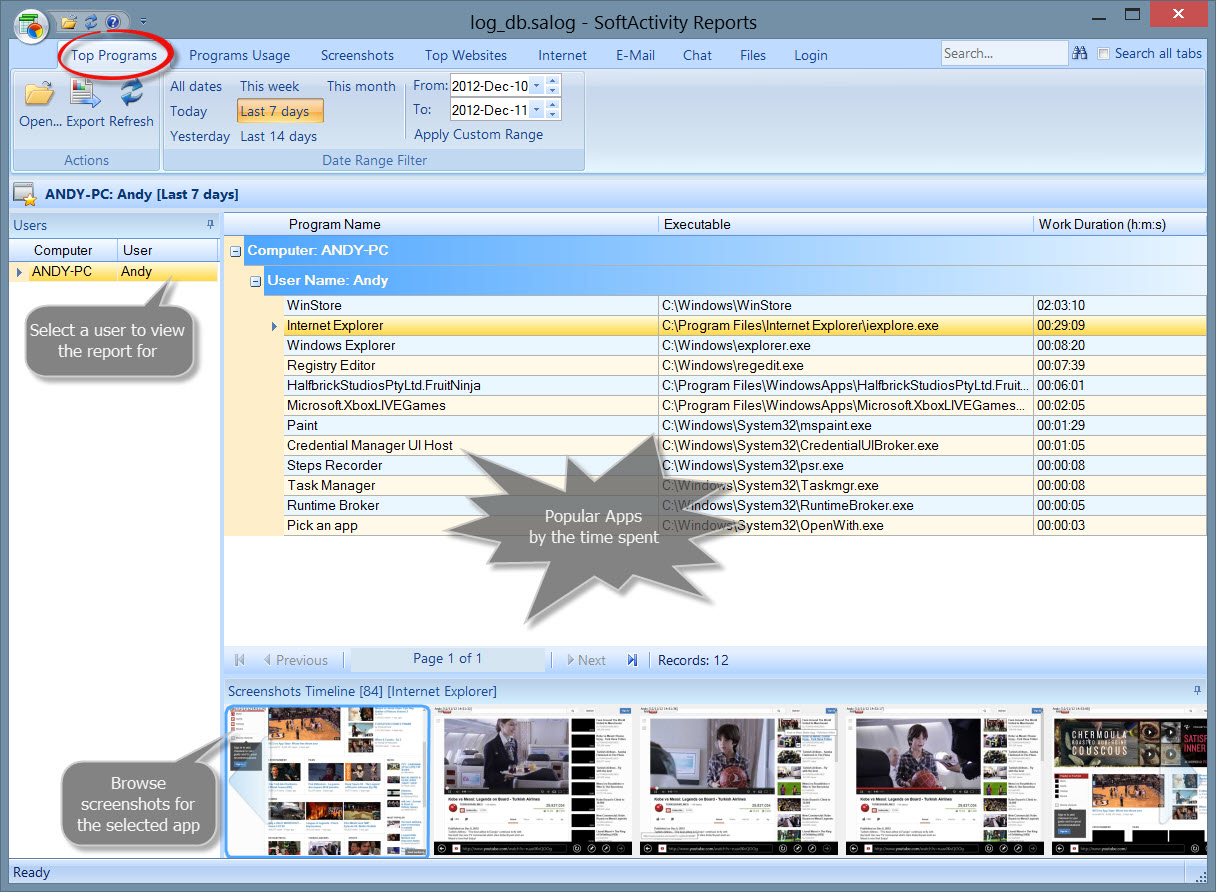Enable the Search all tabs checkbox
This screenshot has height=892, width=1216.
click(1104, 54)
